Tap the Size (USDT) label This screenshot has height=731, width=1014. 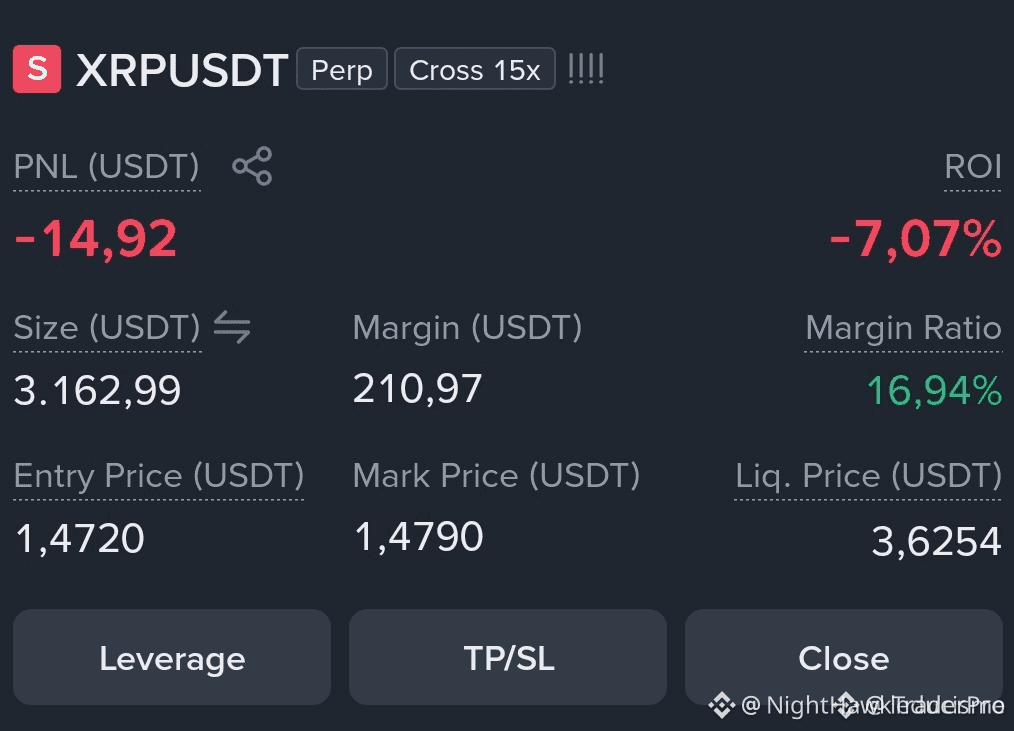pyautogui.click(x=107, y=327)
